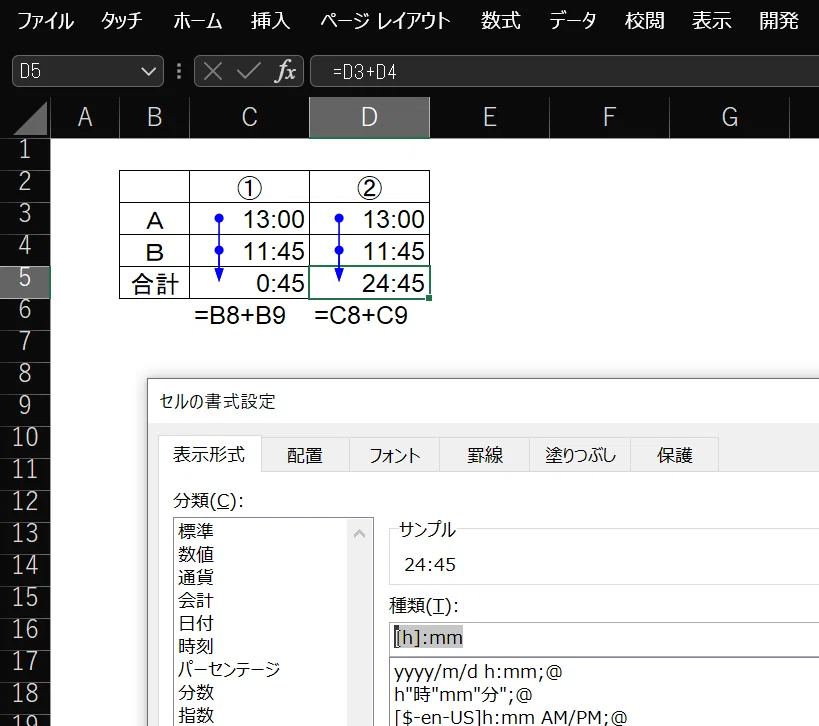Select 数値 in the category list

click(x=196, y=554)
